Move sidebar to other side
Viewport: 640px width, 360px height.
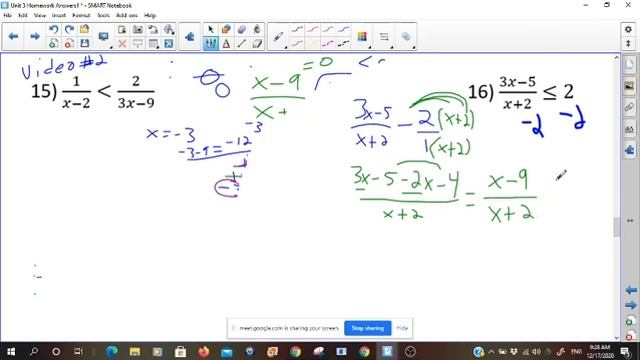(630, 220)
